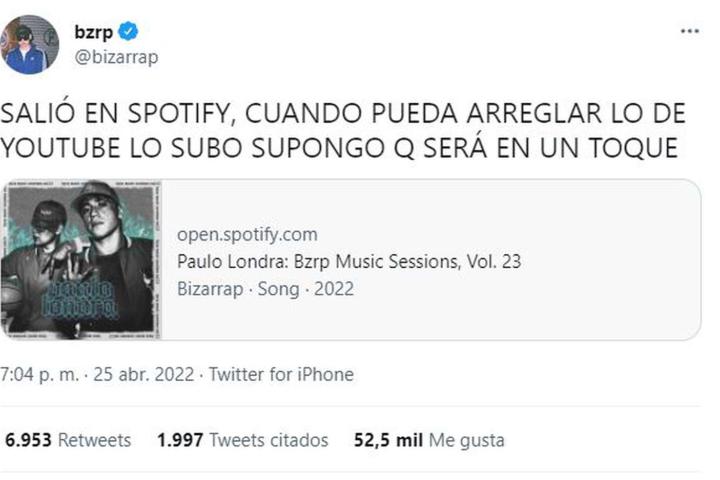The width and height of the screenshot is (720, 480).
Task: Click the Twitter for iPhone source link
Action: pyautogui.click(x=281, y=374)
